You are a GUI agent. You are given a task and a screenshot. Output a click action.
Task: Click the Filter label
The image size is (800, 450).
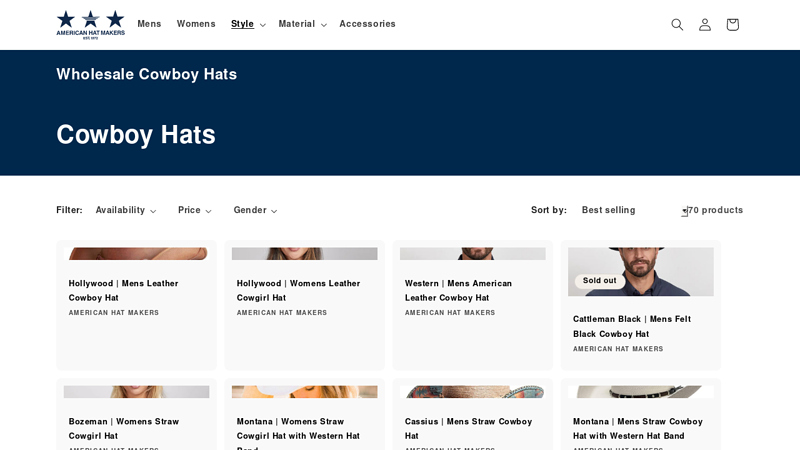(x=69, y=210)
